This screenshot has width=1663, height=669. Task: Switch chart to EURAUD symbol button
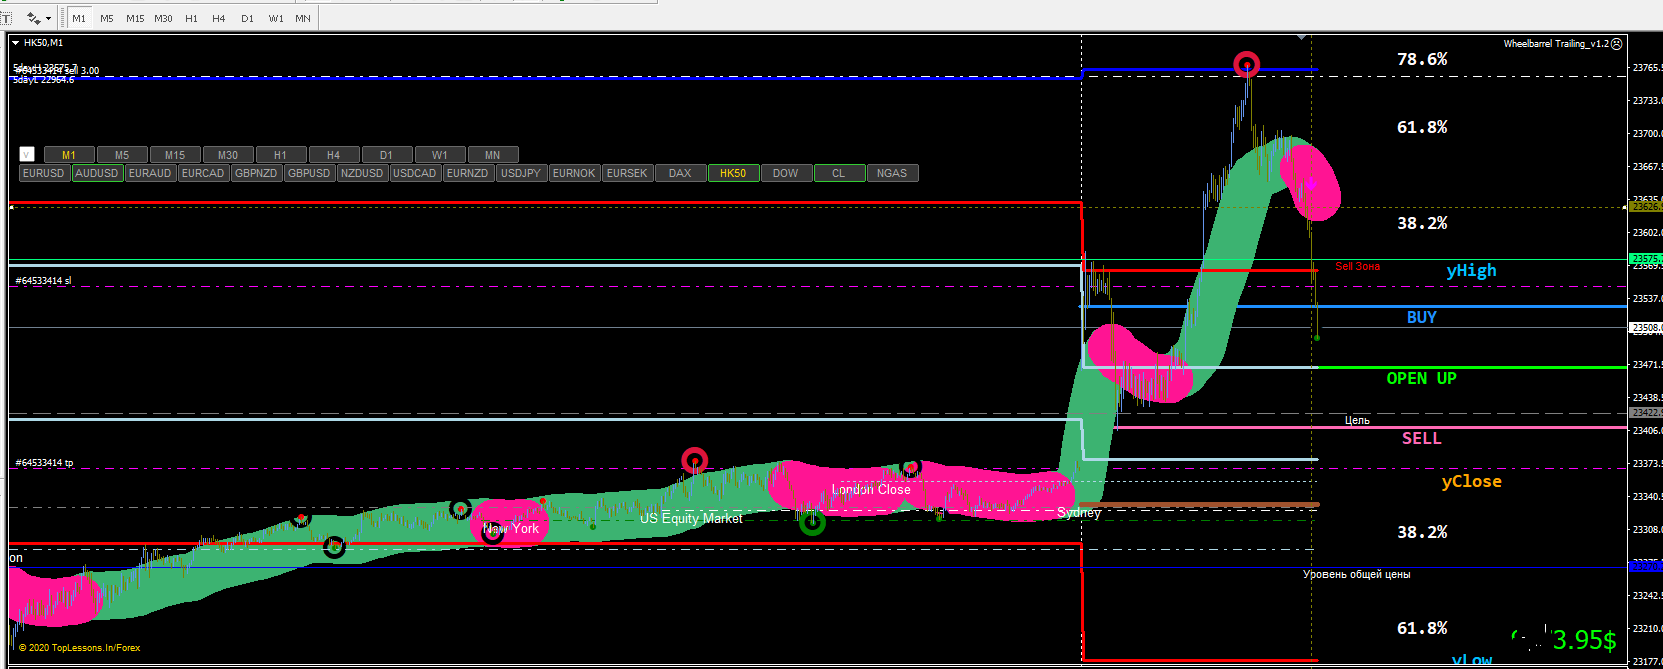pyautogui.click(x=150, y=173)
